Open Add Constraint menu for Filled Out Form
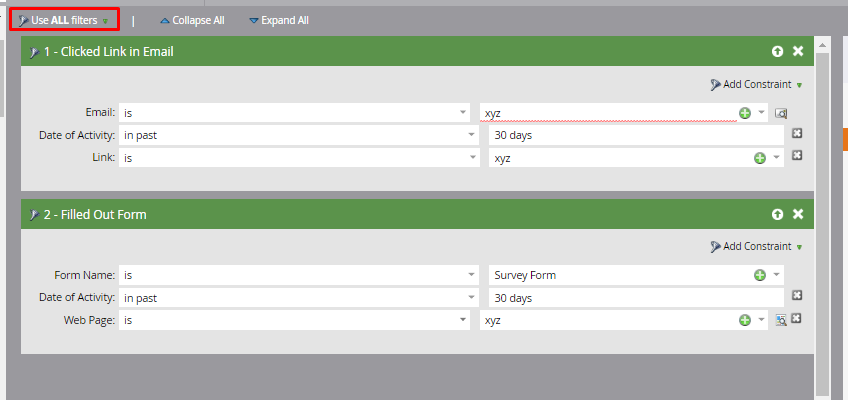Image resolution: width=848 pixels, height=400 pixels. (x=756, y=246)
